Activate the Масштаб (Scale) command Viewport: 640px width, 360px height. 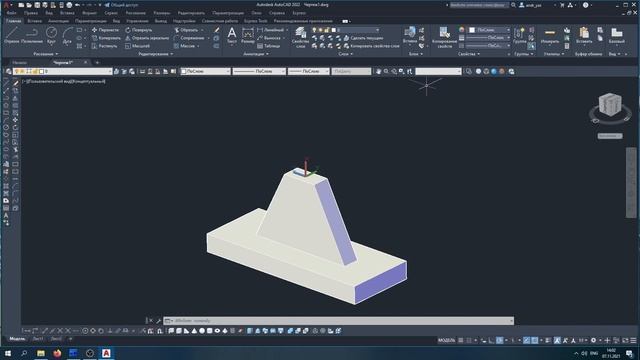click(137, 46)
